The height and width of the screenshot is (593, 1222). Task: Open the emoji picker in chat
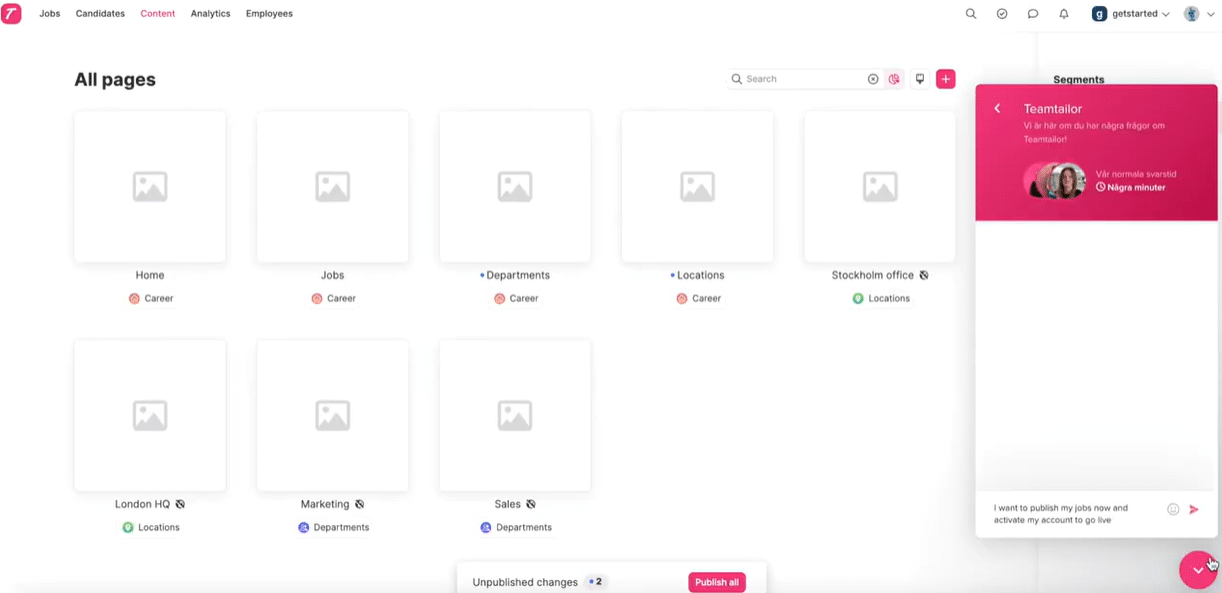[x=1173, y=509]
